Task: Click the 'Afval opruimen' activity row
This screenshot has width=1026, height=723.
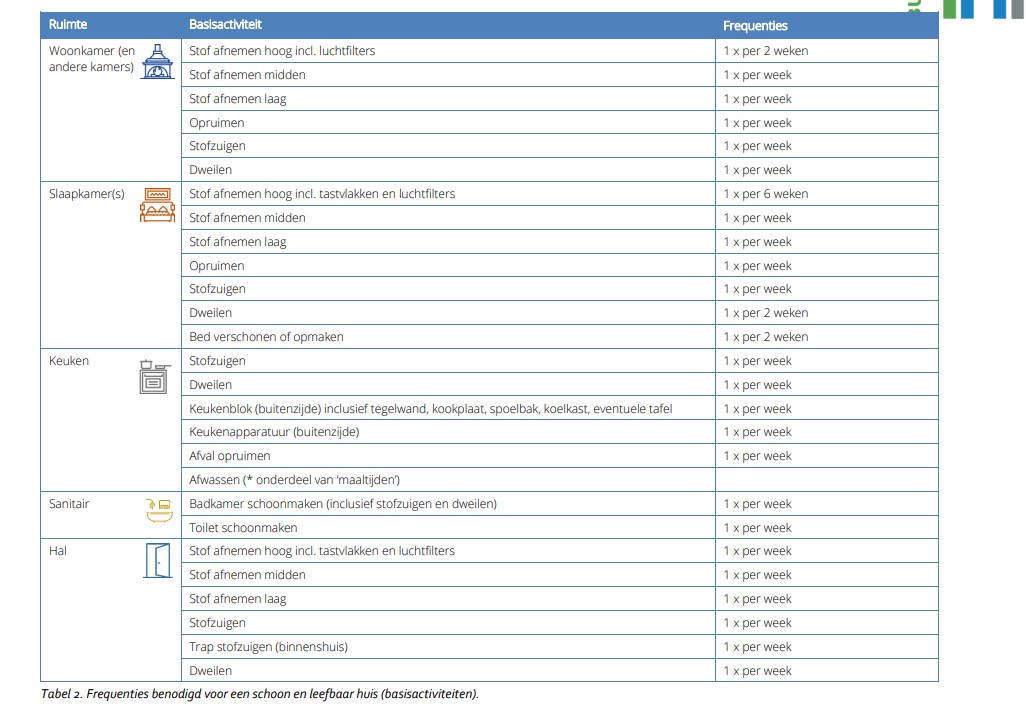Action: pyautogui.click(x=230, y=456)
